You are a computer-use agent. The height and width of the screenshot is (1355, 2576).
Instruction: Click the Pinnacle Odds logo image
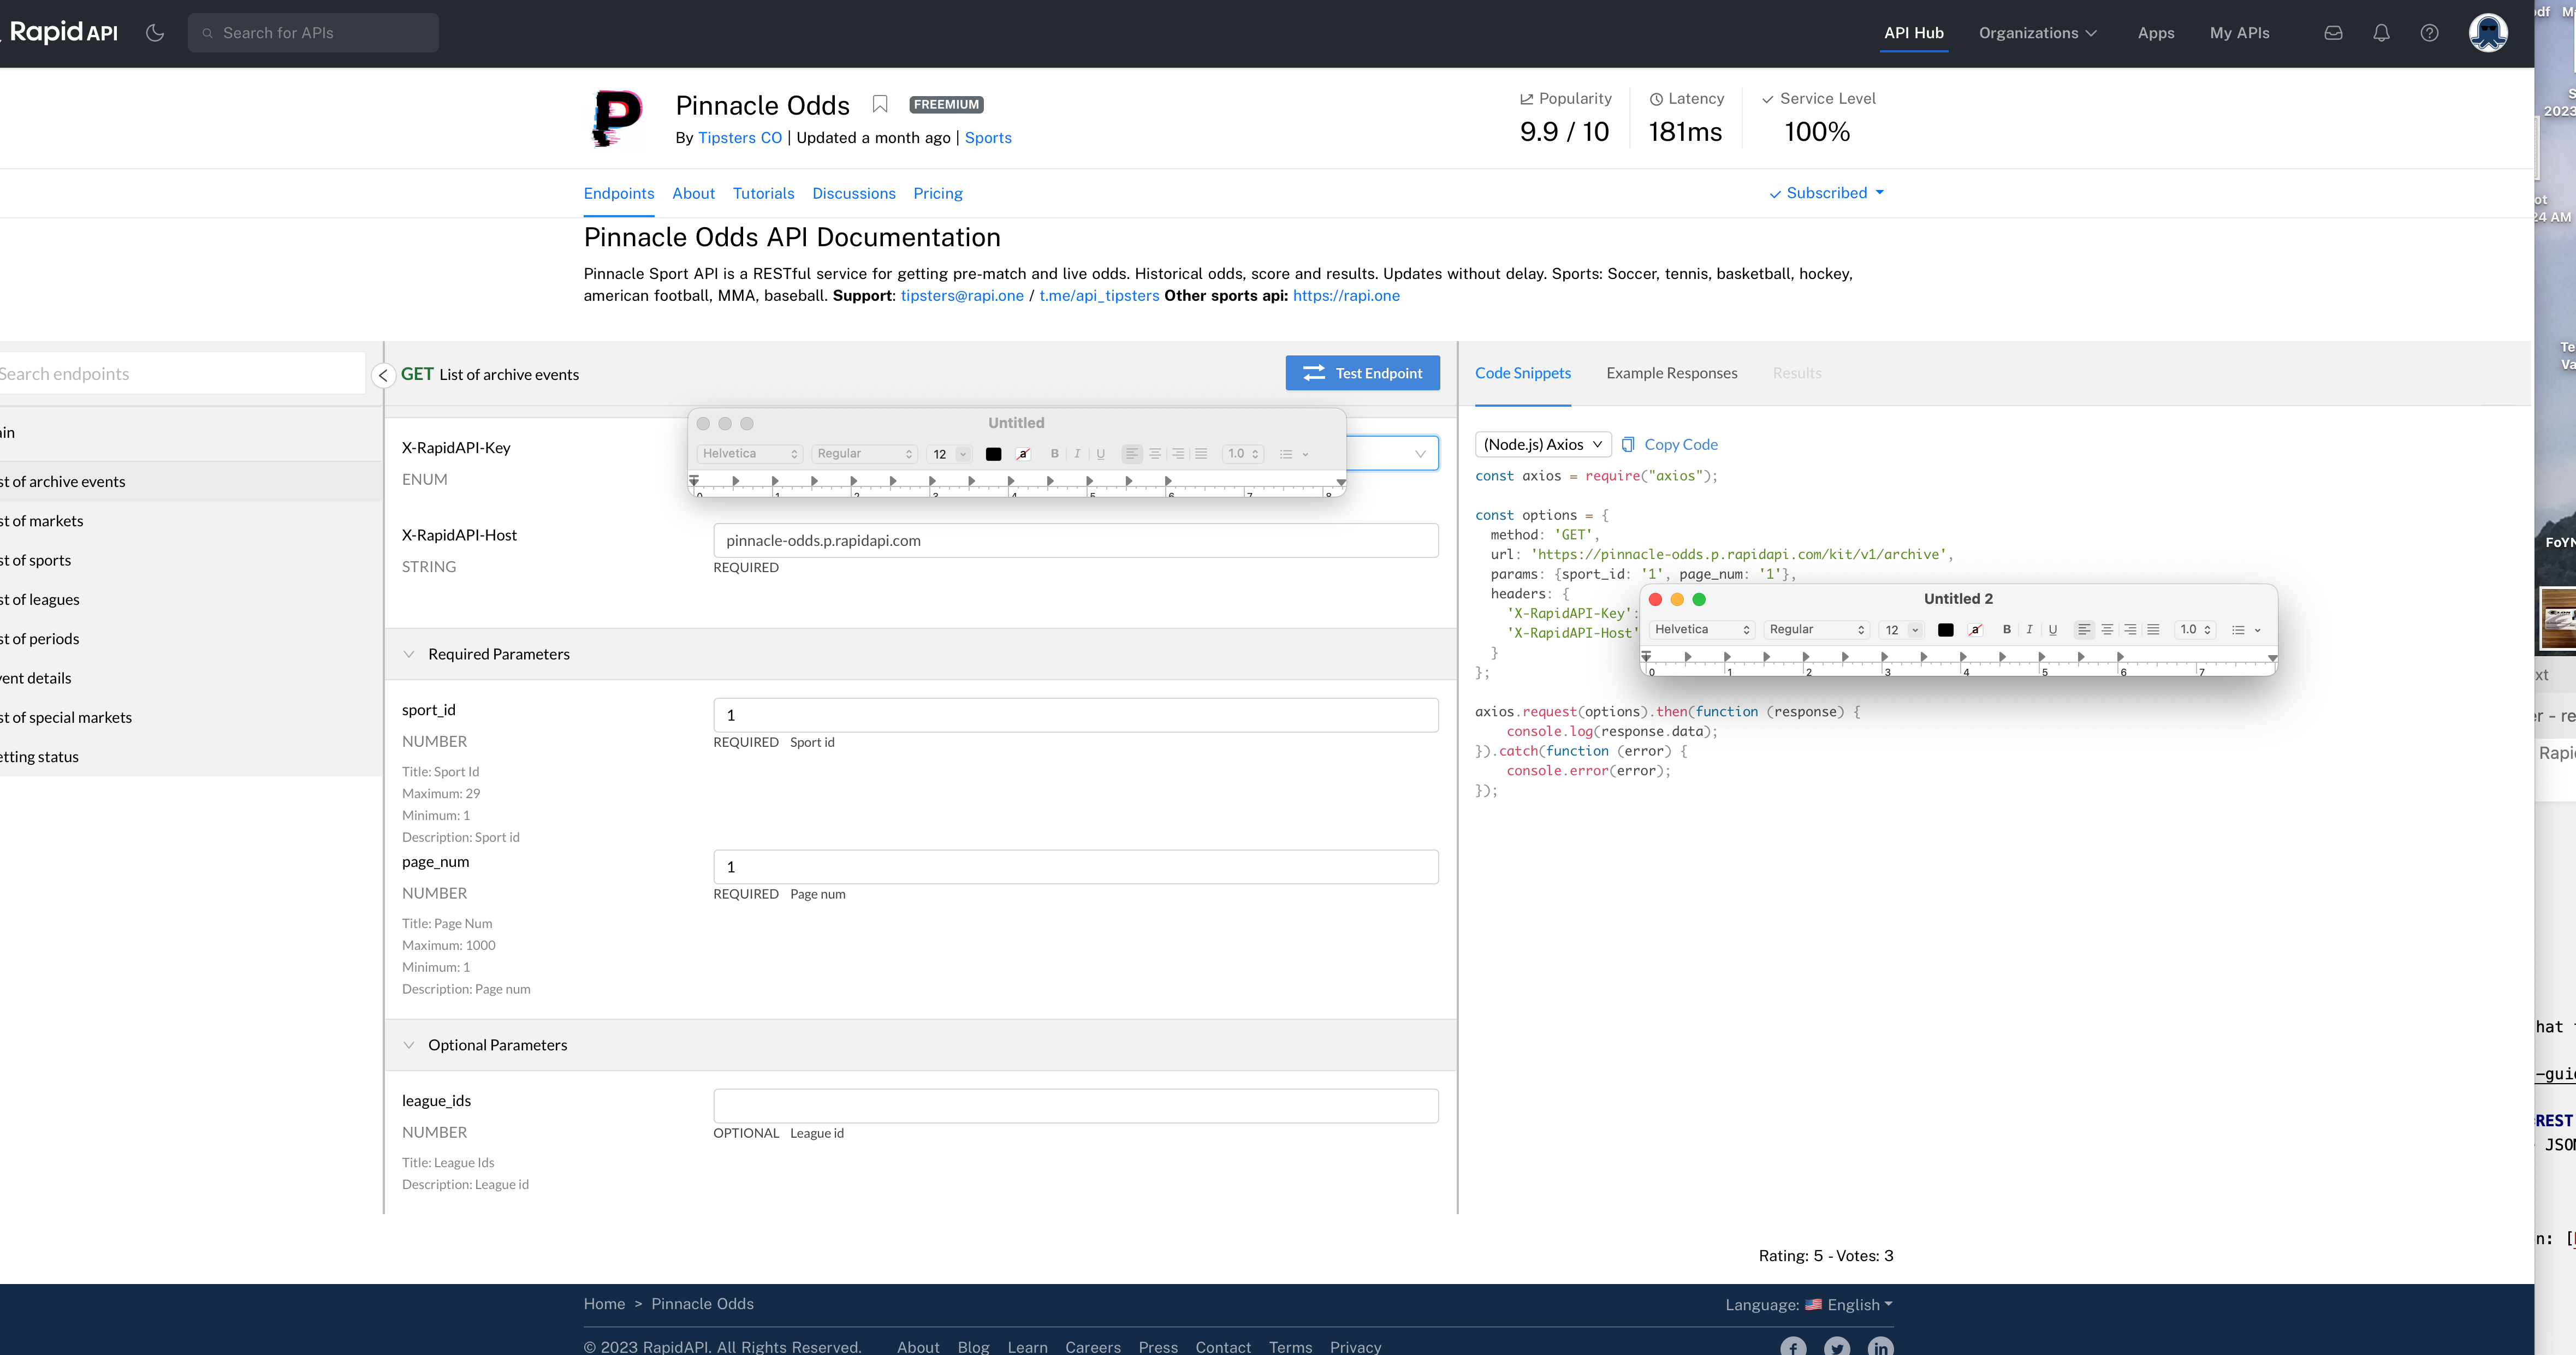(x=617, y=118)
